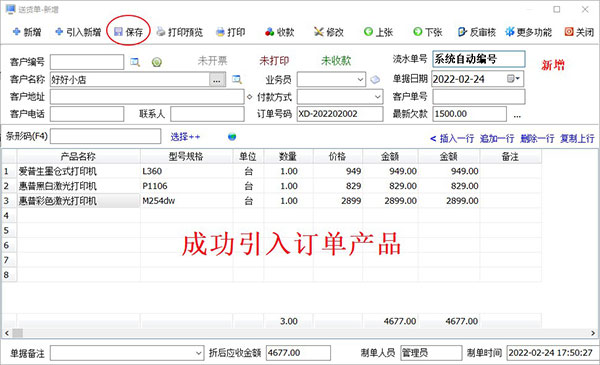Viewport: 600px width, 365px height.
Task: Click the 折后应收金额 field
Action: click(298, 353)
